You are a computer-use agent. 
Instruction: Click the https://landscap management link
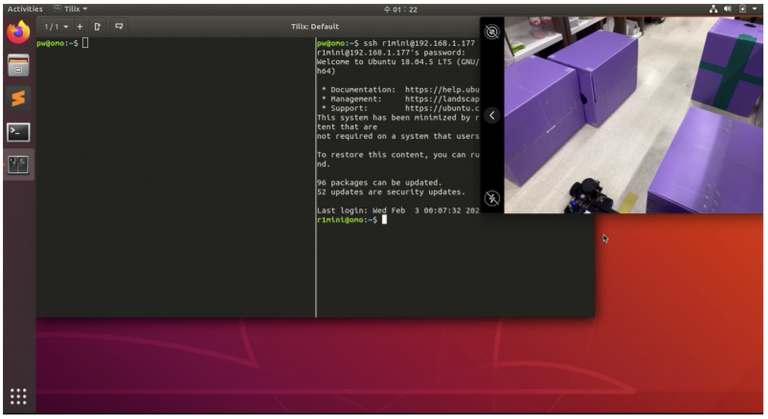pos(442,99)
